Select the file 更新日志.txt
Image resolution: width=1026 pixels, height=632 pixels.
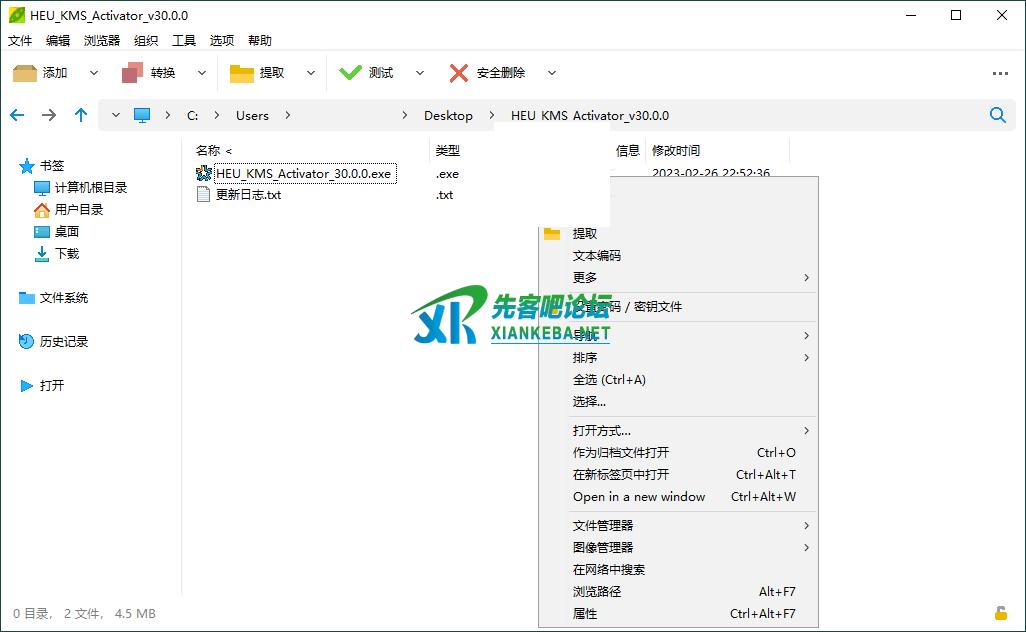coord(248,195)
